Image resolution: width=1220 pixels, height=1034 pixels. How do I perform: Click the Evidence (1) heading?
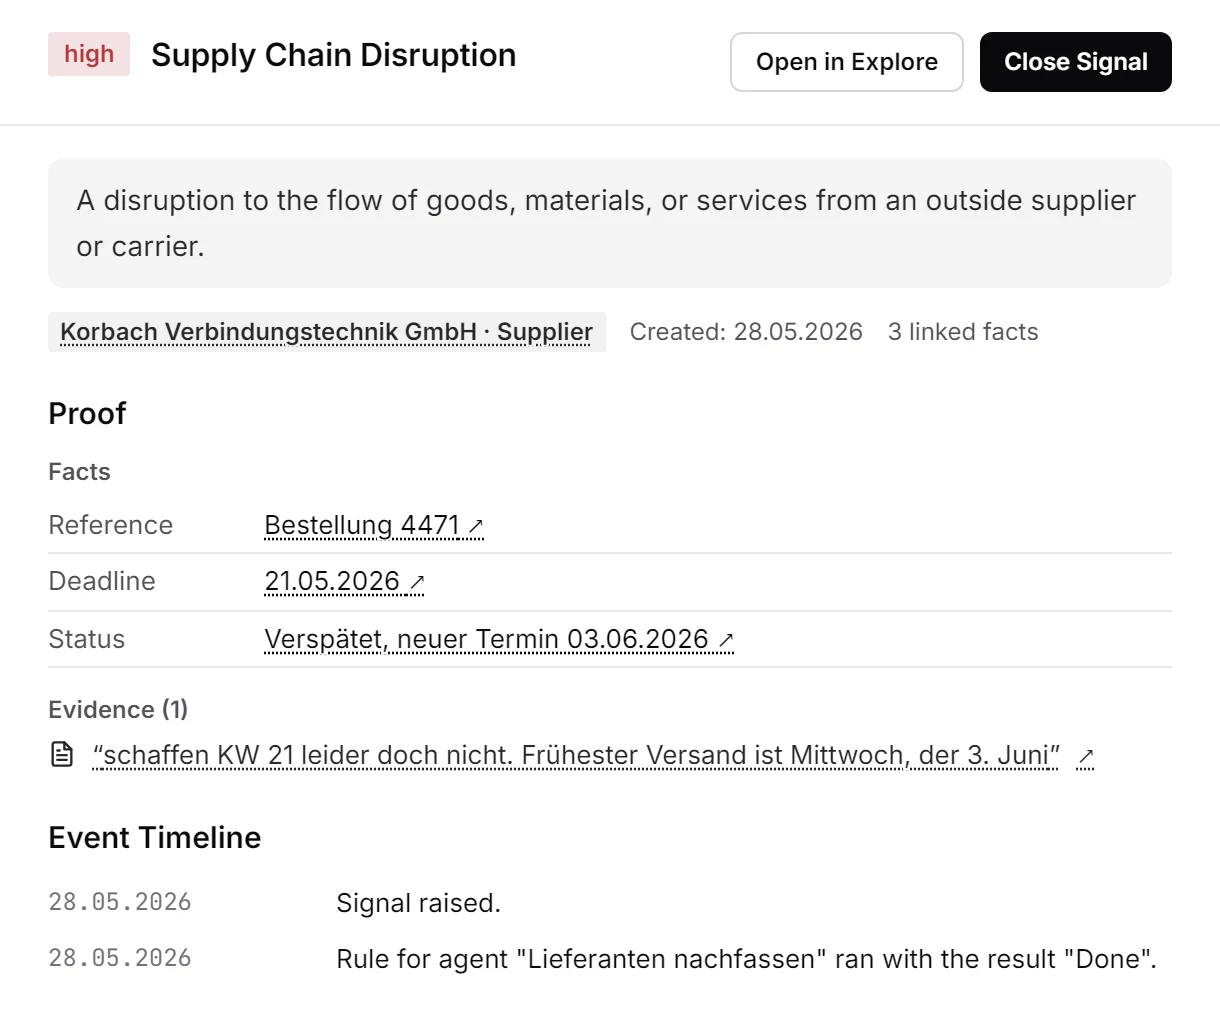118,709
